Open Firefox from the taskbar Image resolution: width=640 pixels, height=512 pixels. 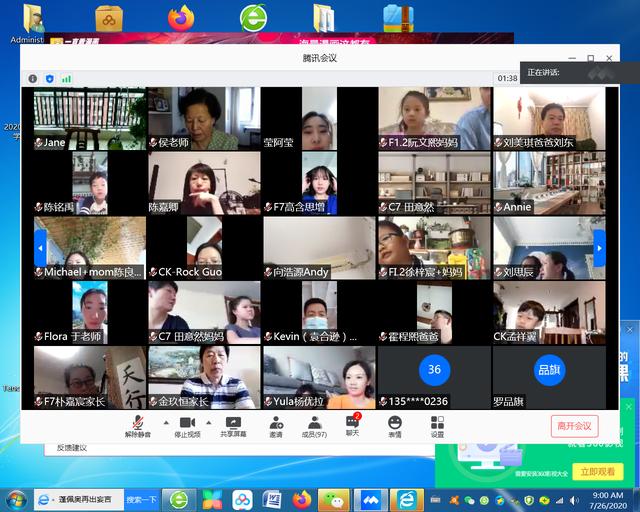click(302, 500)
